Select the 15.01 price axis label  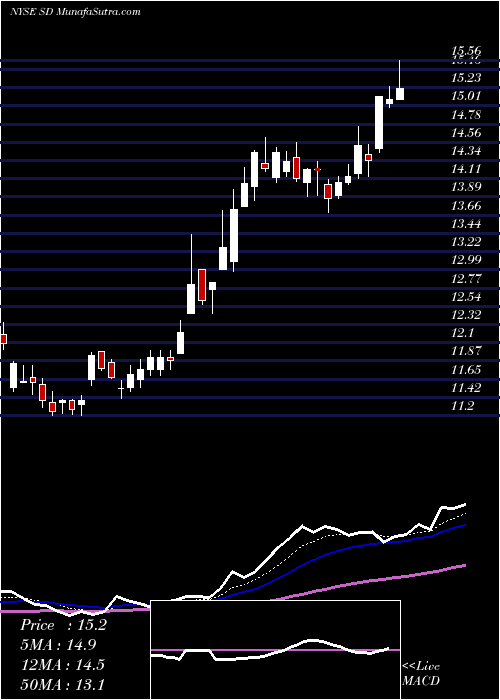click(x=466, y=96)
